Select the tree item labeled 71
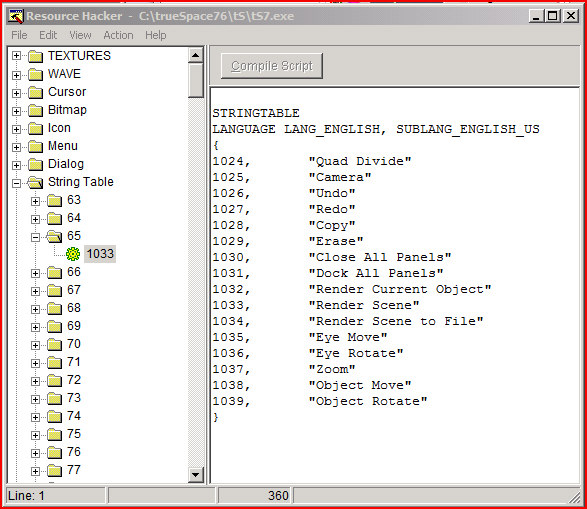 [x=74, y=362]
